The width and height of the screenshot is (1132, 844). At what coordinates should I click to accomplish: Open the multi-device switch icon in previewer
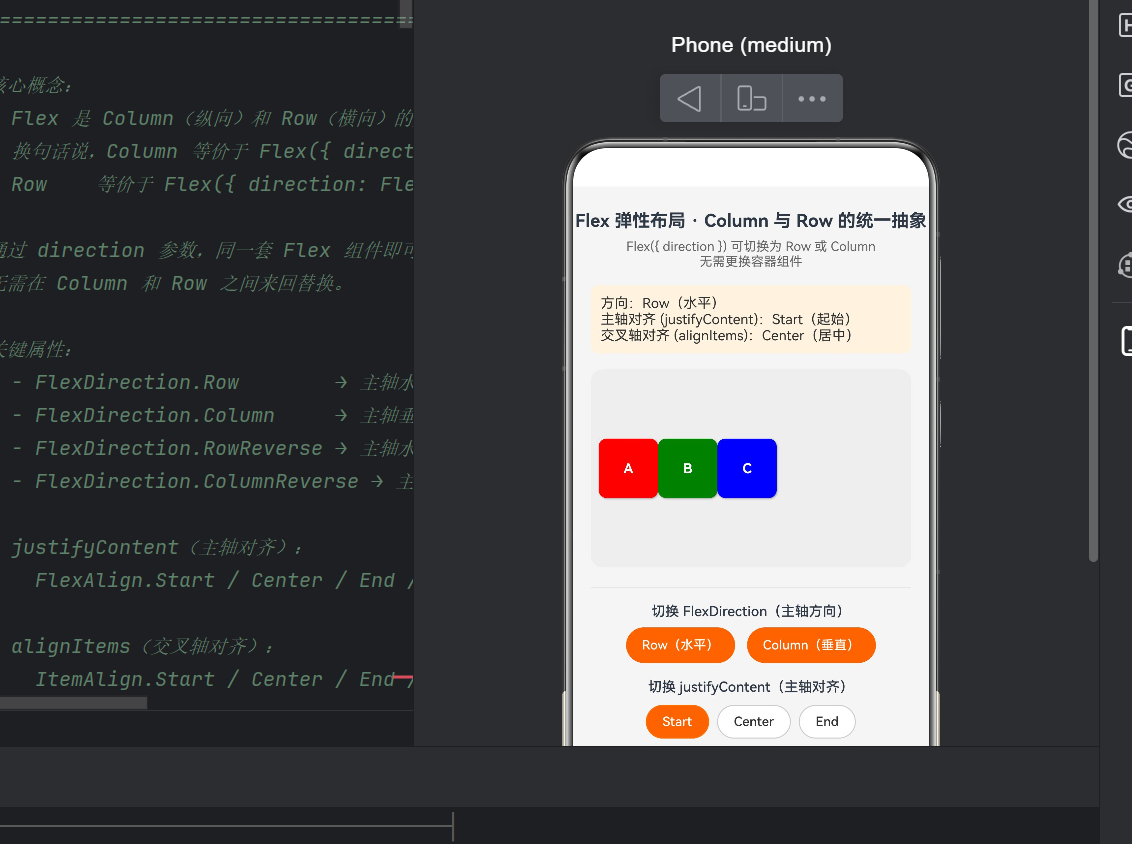752,98
